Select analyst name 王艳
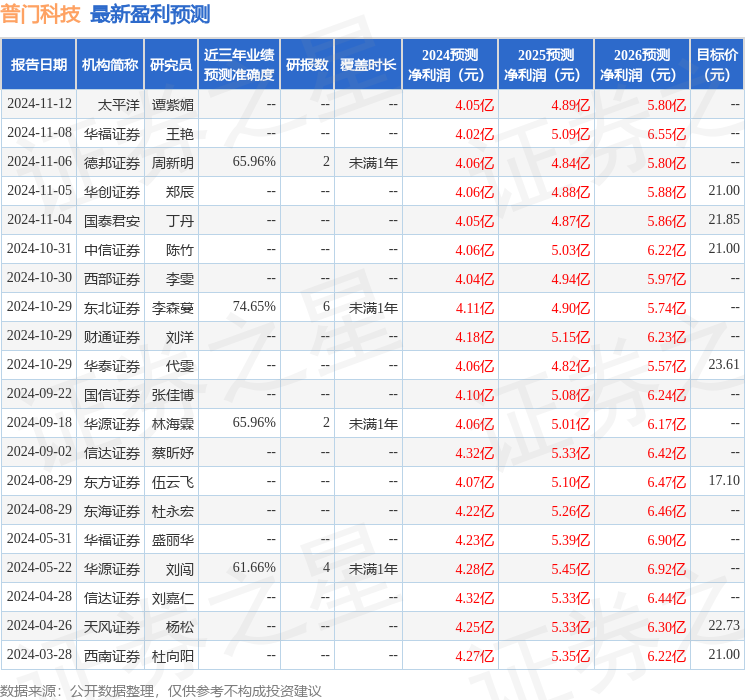This screenshot has width=745, height=700. (x=180, y=134)
